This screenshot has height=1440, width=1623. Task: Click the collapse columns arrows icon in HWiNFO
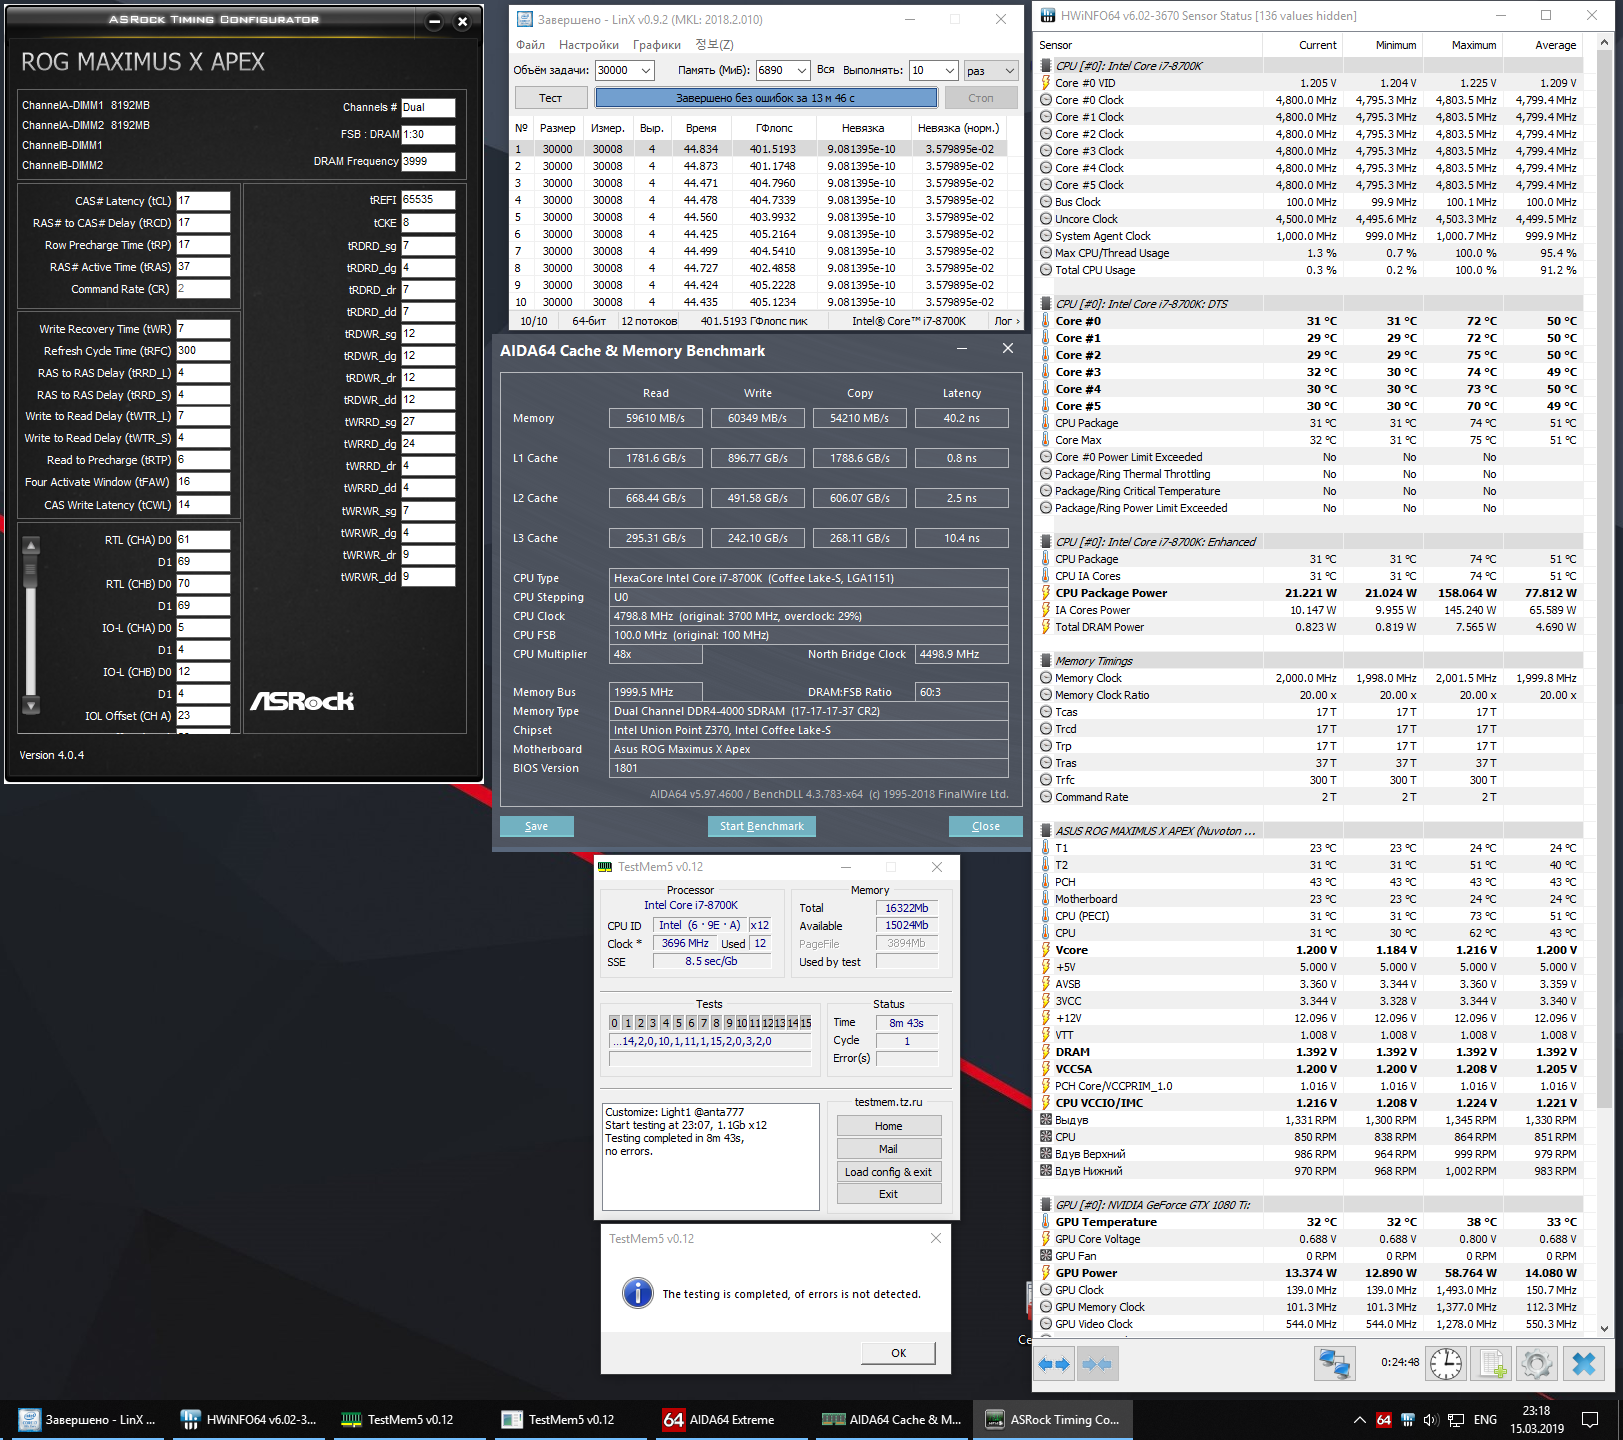(1097, 1364)
